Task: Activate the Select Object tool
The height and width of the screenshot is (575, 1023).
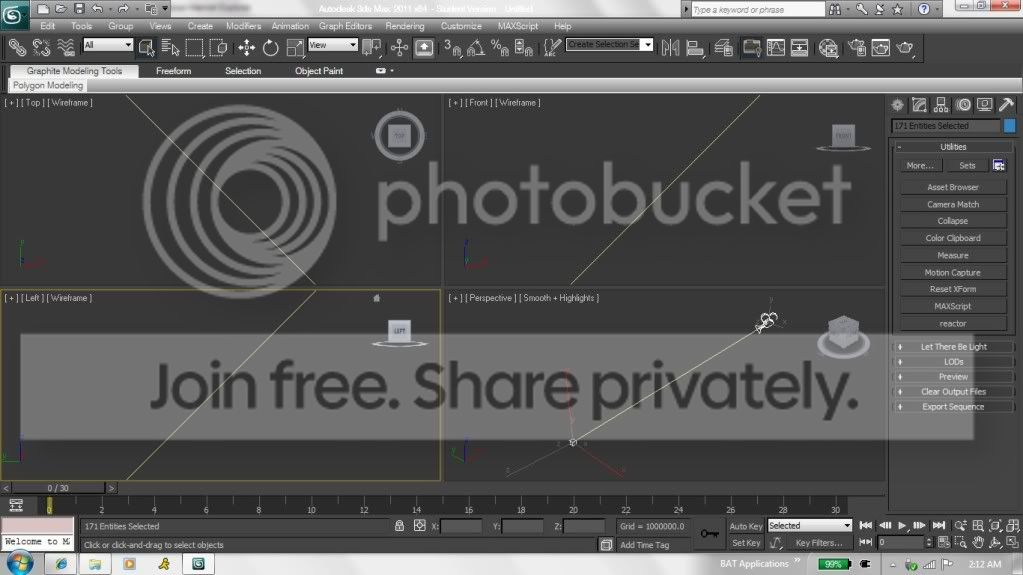Action: pyautogui.click(x=146, y=48)
